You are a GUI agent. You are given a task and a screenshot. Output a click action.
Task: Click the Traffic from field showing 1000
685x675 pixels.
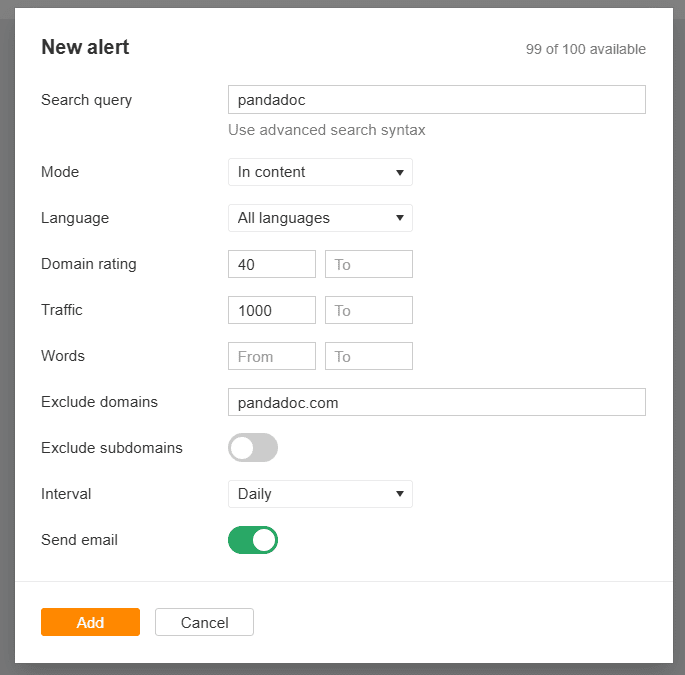[272, 310]
